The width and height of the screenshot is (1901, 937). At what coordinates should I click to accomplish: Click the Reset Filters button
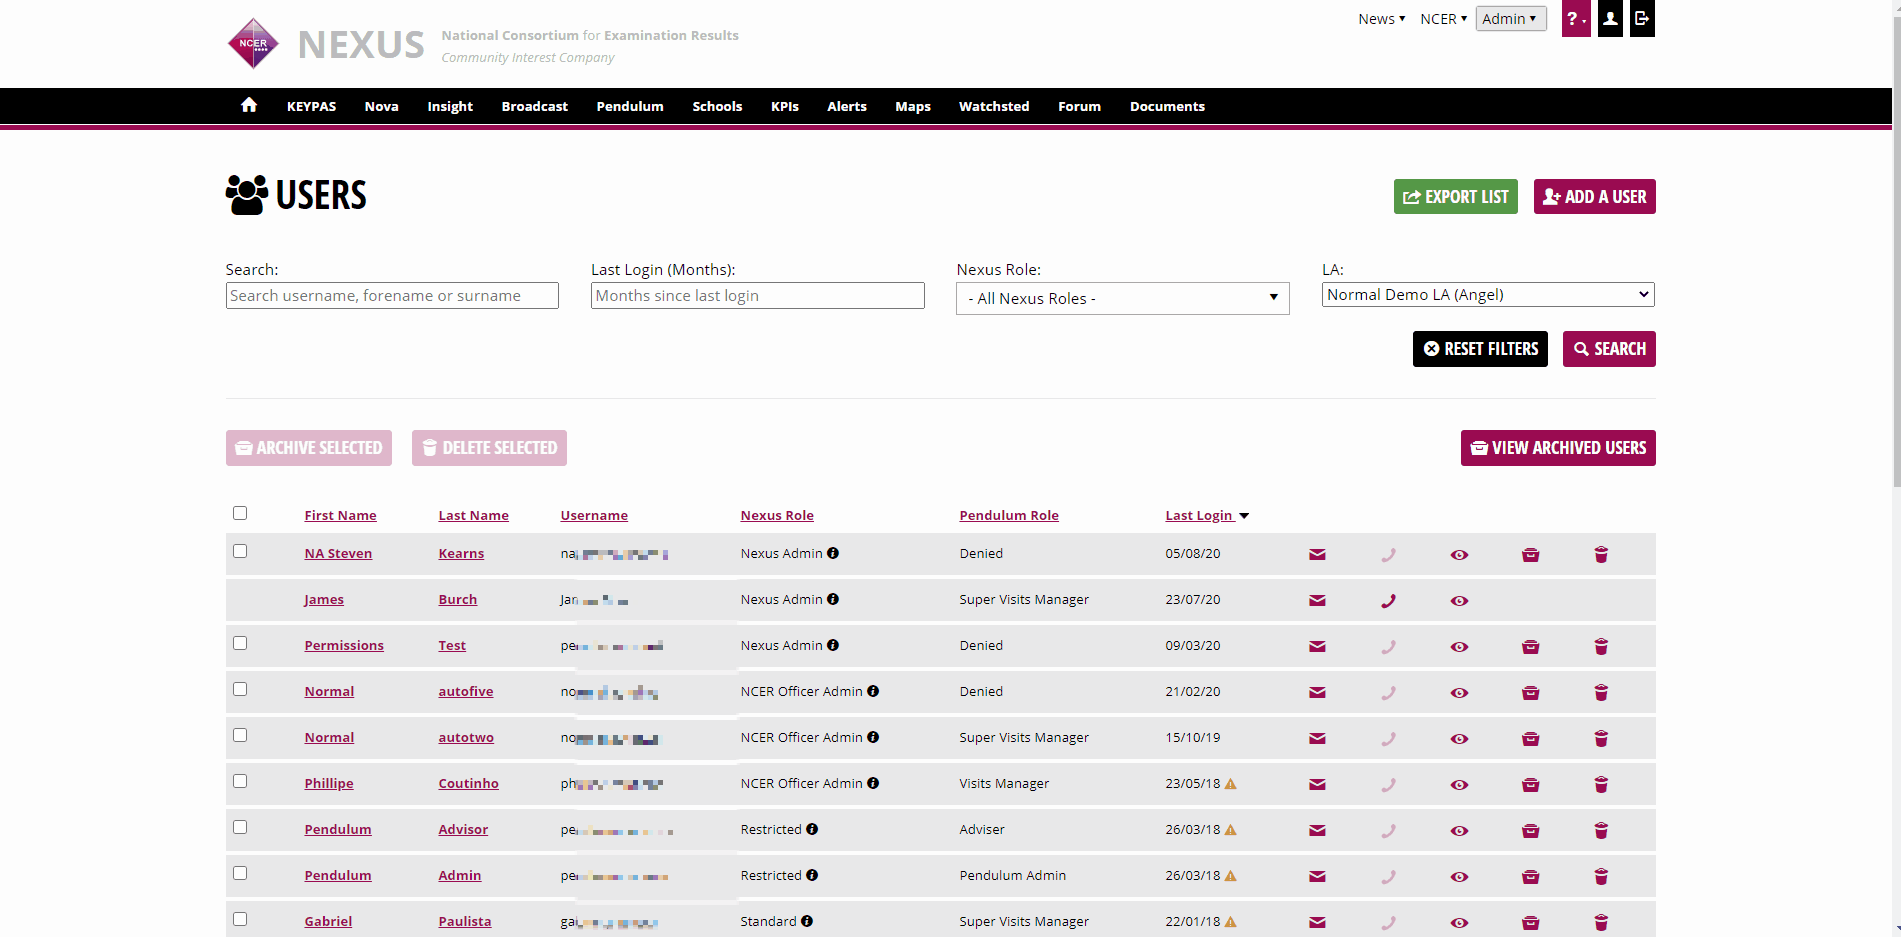coord(1480,349)
